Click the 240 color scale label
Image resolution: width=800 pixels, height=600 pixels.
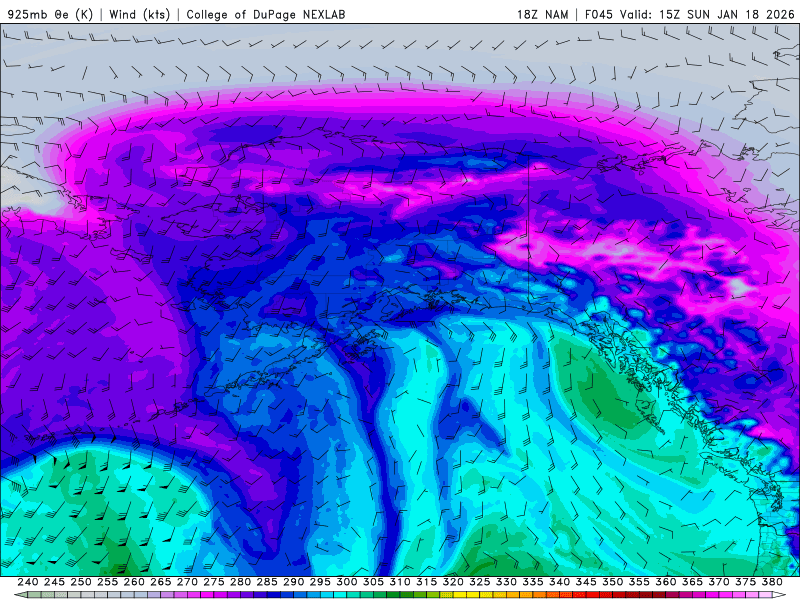coord(28,582)
